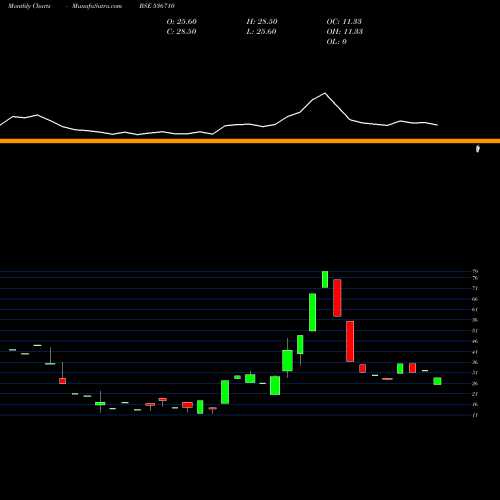Image resolution: width=500 pixels, height=500 pixels.
Task: Click the price axis label 11
Action: pos(475,415)
